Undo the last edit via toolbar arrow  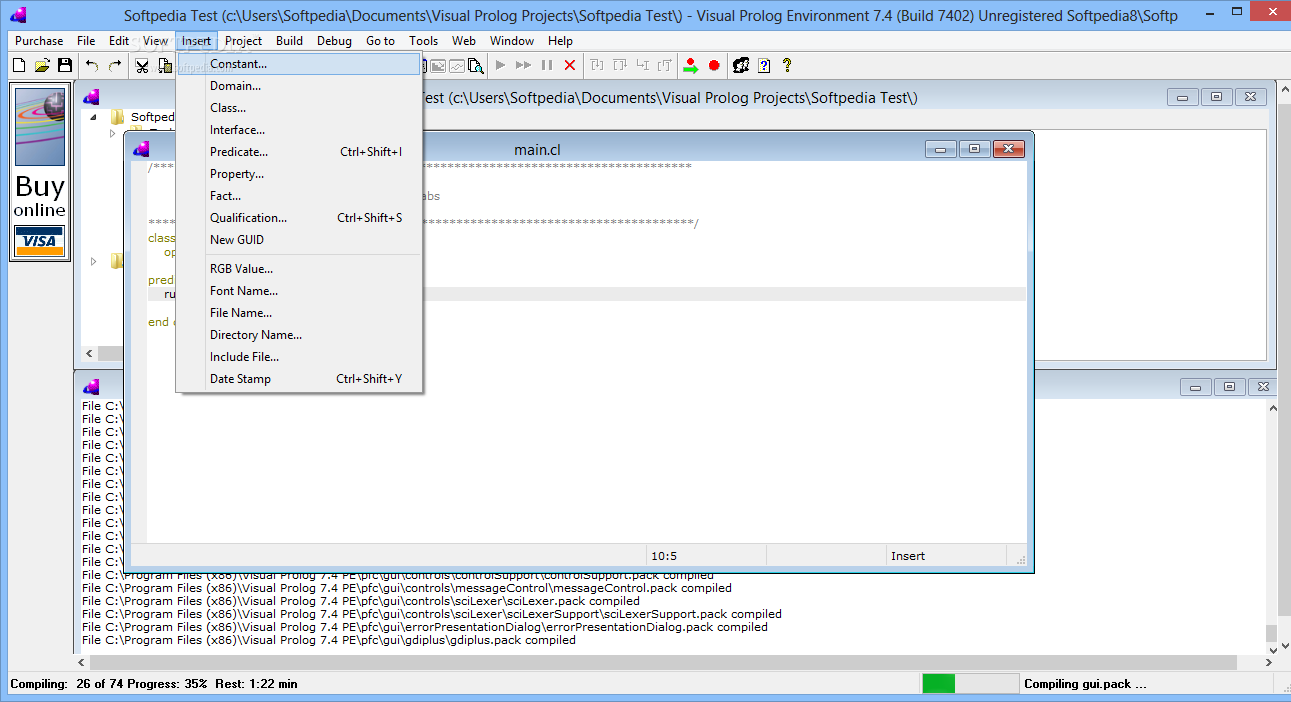tap(92, 65)
